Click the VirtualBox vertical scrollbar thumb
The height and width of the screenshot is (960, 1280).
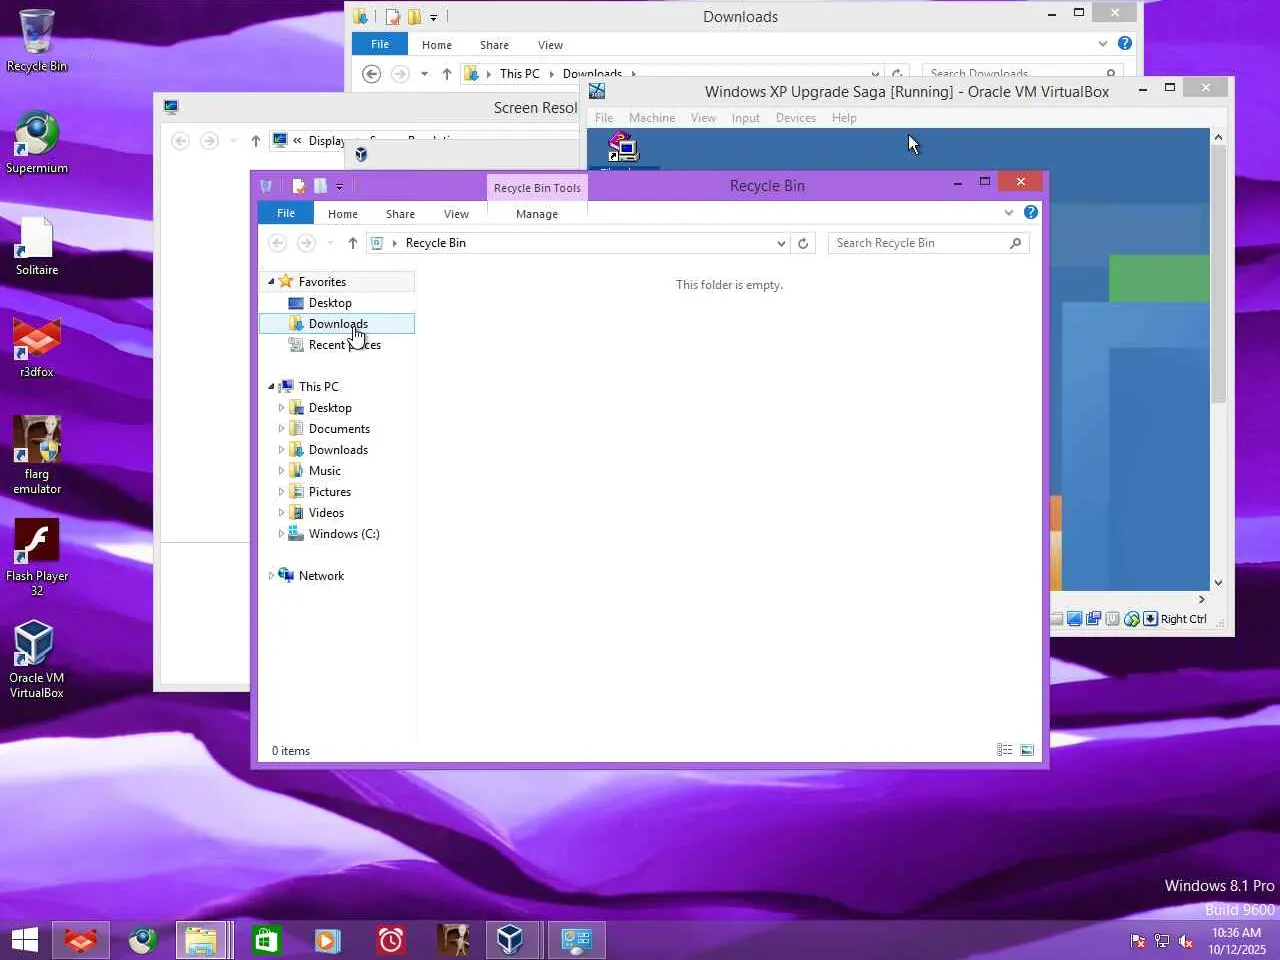pyautogui.click(x=1218, y=275)
